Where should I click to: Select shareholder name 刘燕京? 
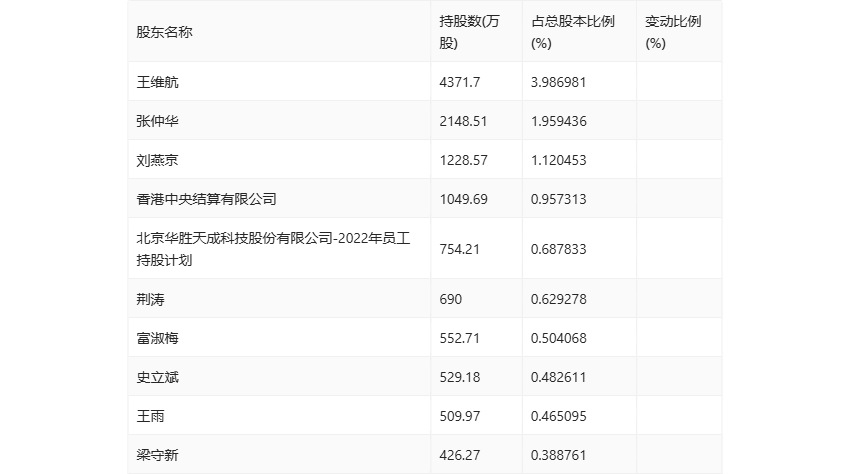(157, 160)
